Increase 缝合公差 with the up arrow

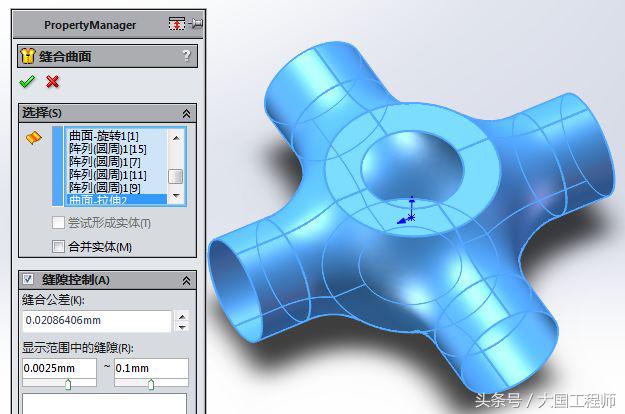click(x=182, y=316)
